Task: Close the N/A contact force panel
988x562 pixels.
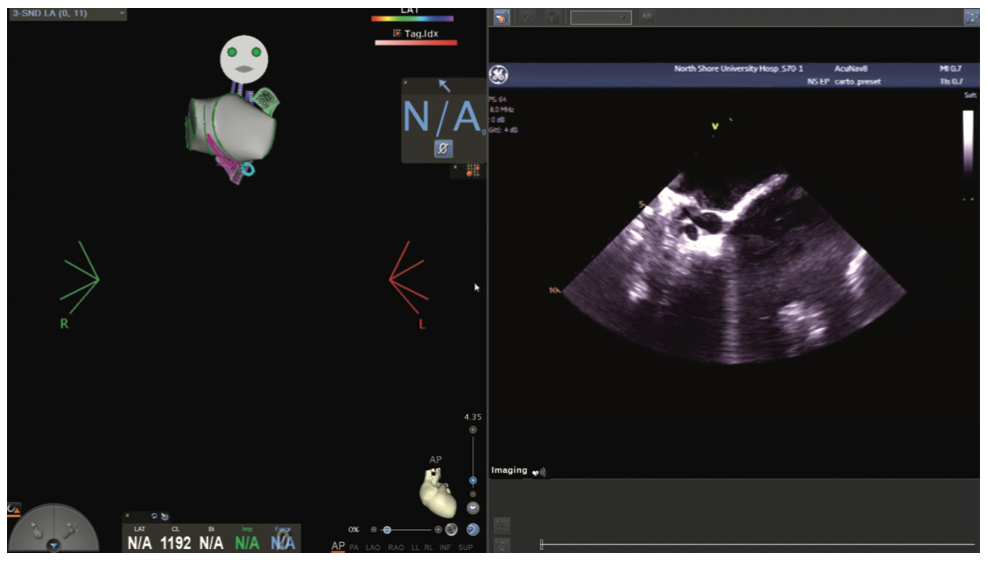Action: coord(406,83)
